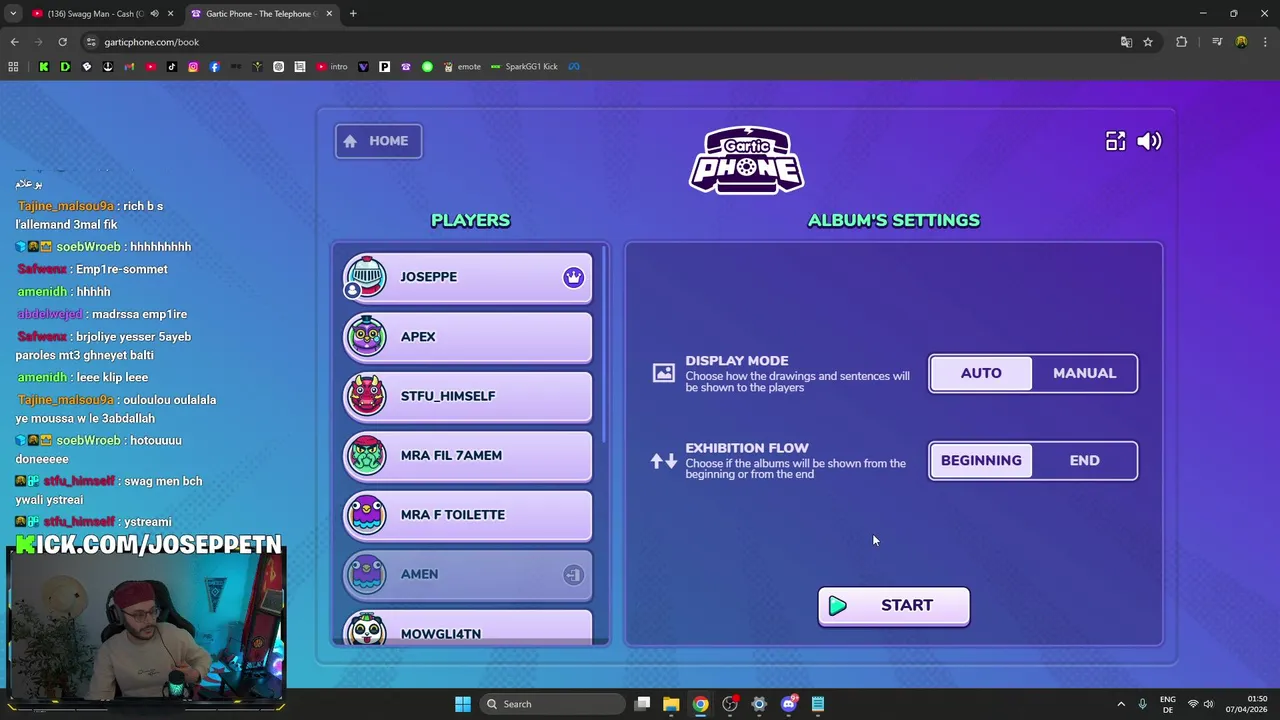Toggle fullscreen with the expand icon
The width and height of the screenshot is (1280, 720).
1115,141
